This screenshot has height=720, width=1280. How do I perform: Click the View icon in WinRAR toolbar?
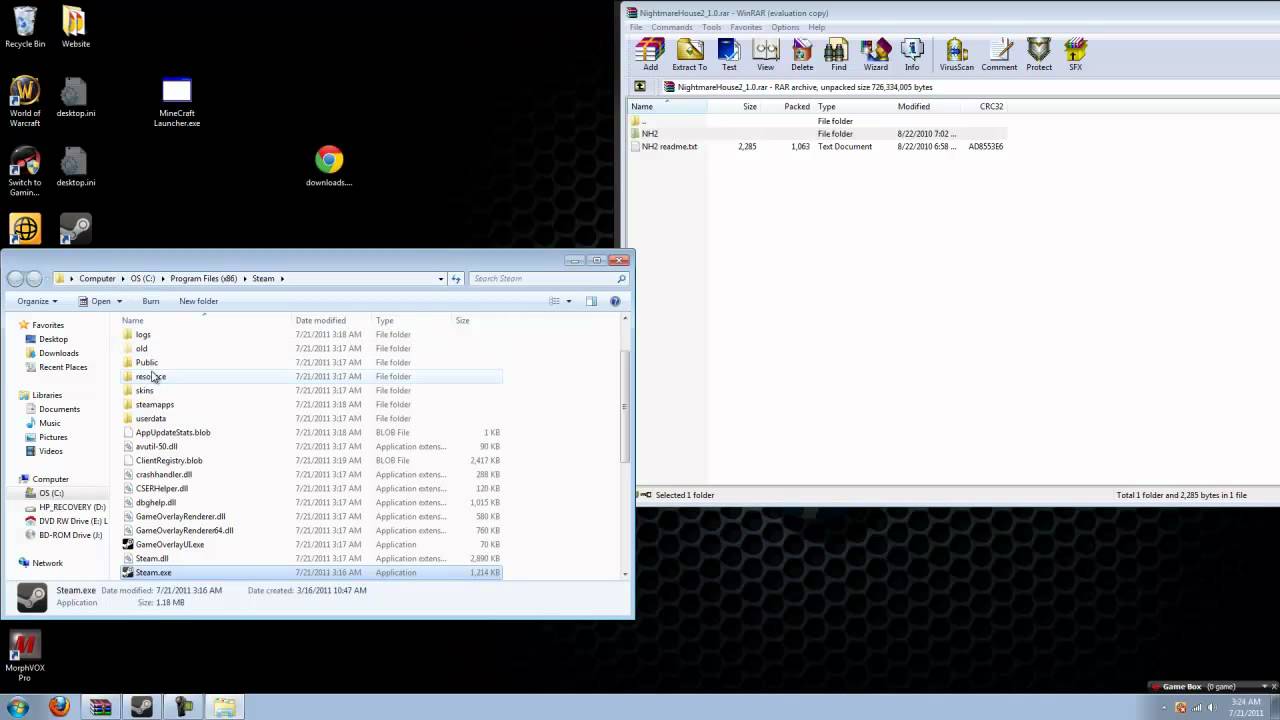(x=765, y=55)
